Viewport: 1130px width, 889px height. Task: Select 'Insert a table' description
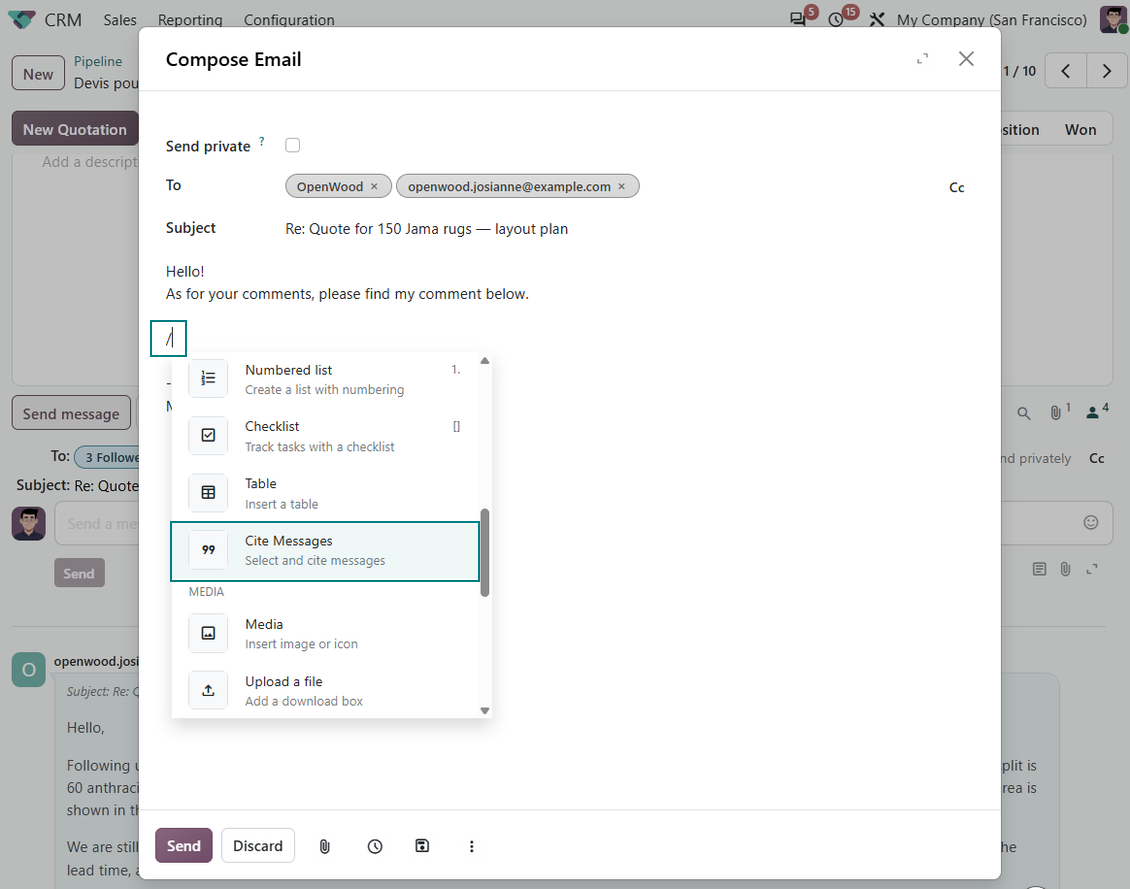coord(281,504)
